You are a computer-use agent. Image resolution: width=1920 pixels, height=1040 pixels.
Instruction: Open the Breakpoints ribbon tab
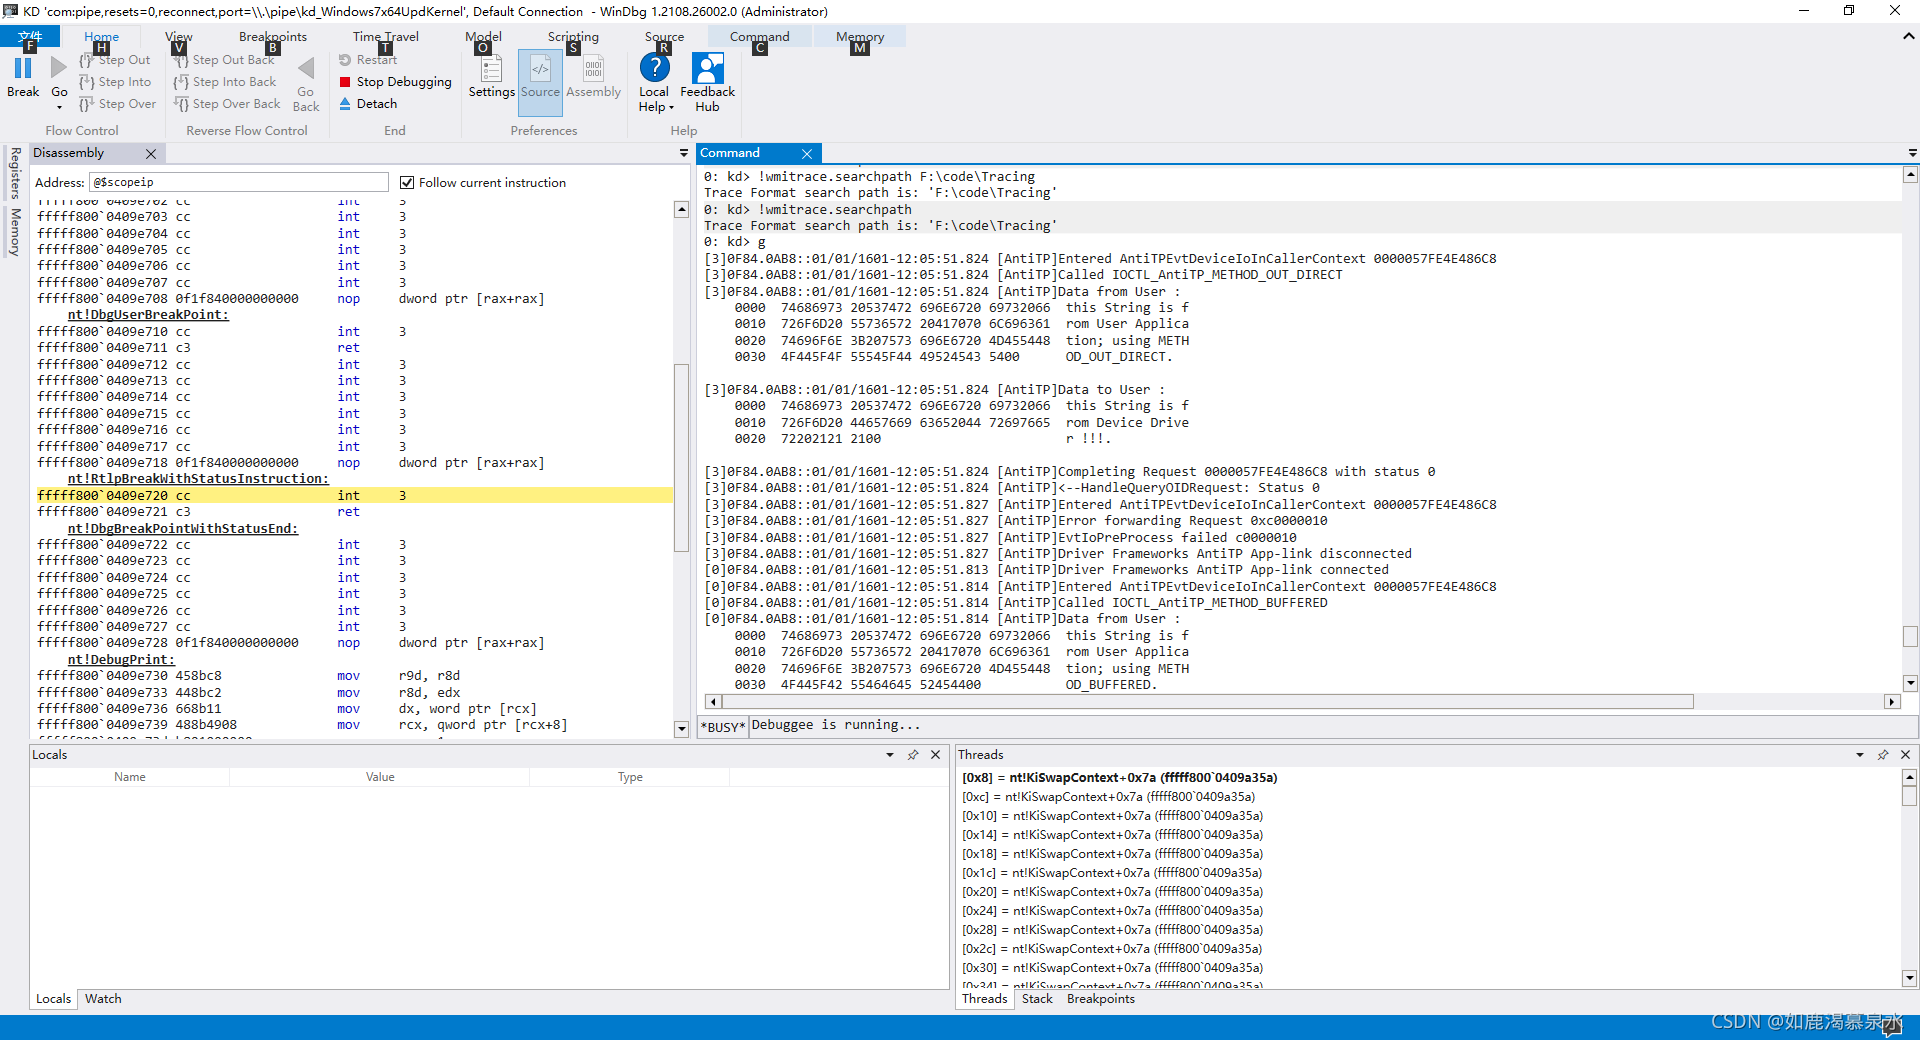[273, 37]
